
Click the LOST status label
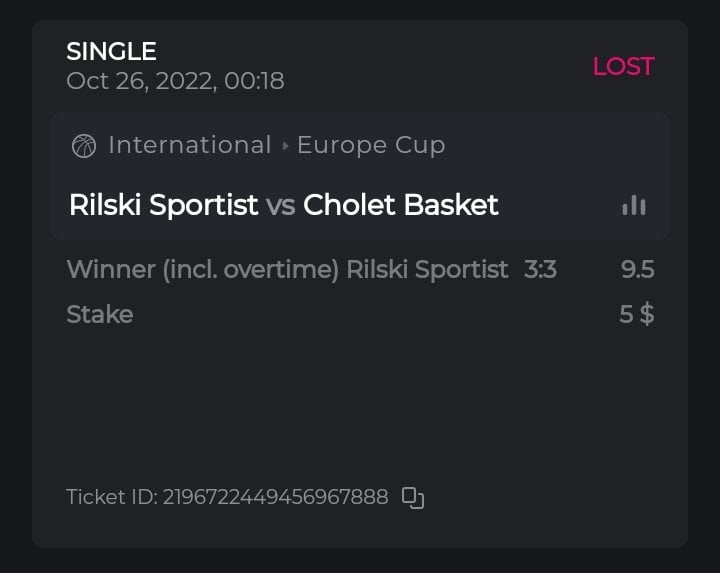[623, 66]
